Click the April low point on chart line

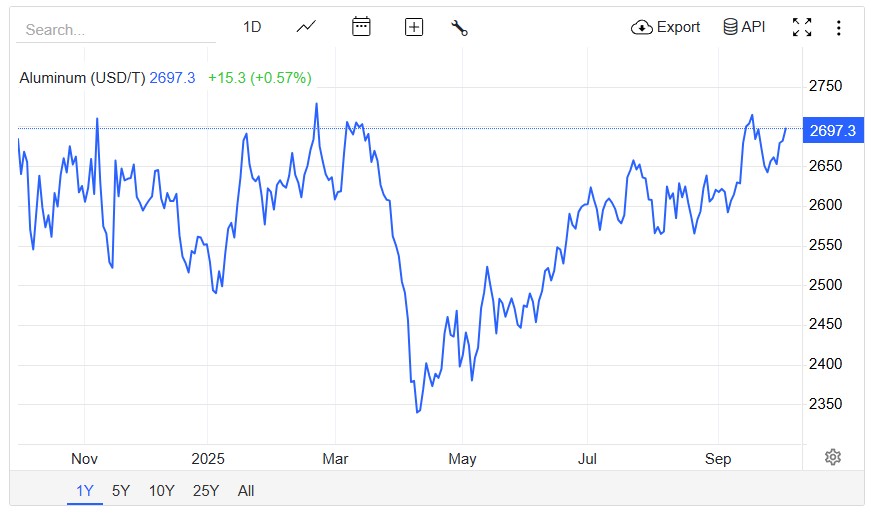417,412
